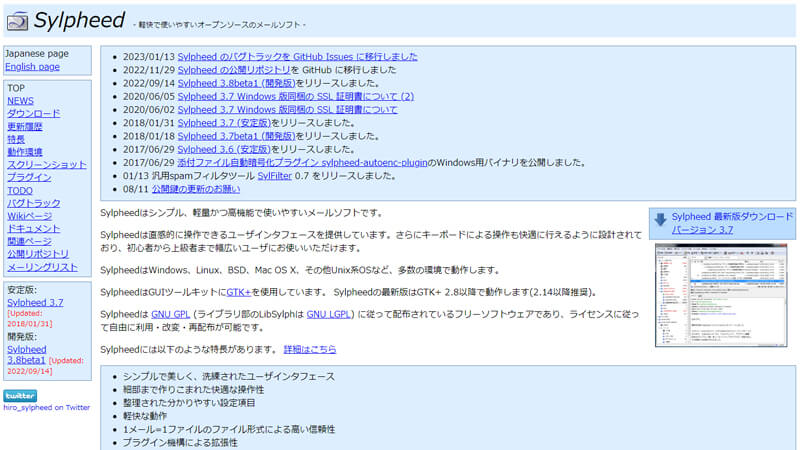Open the TODO sidebar link
This screenshot has width=800, height=450.
click(20, 190)
